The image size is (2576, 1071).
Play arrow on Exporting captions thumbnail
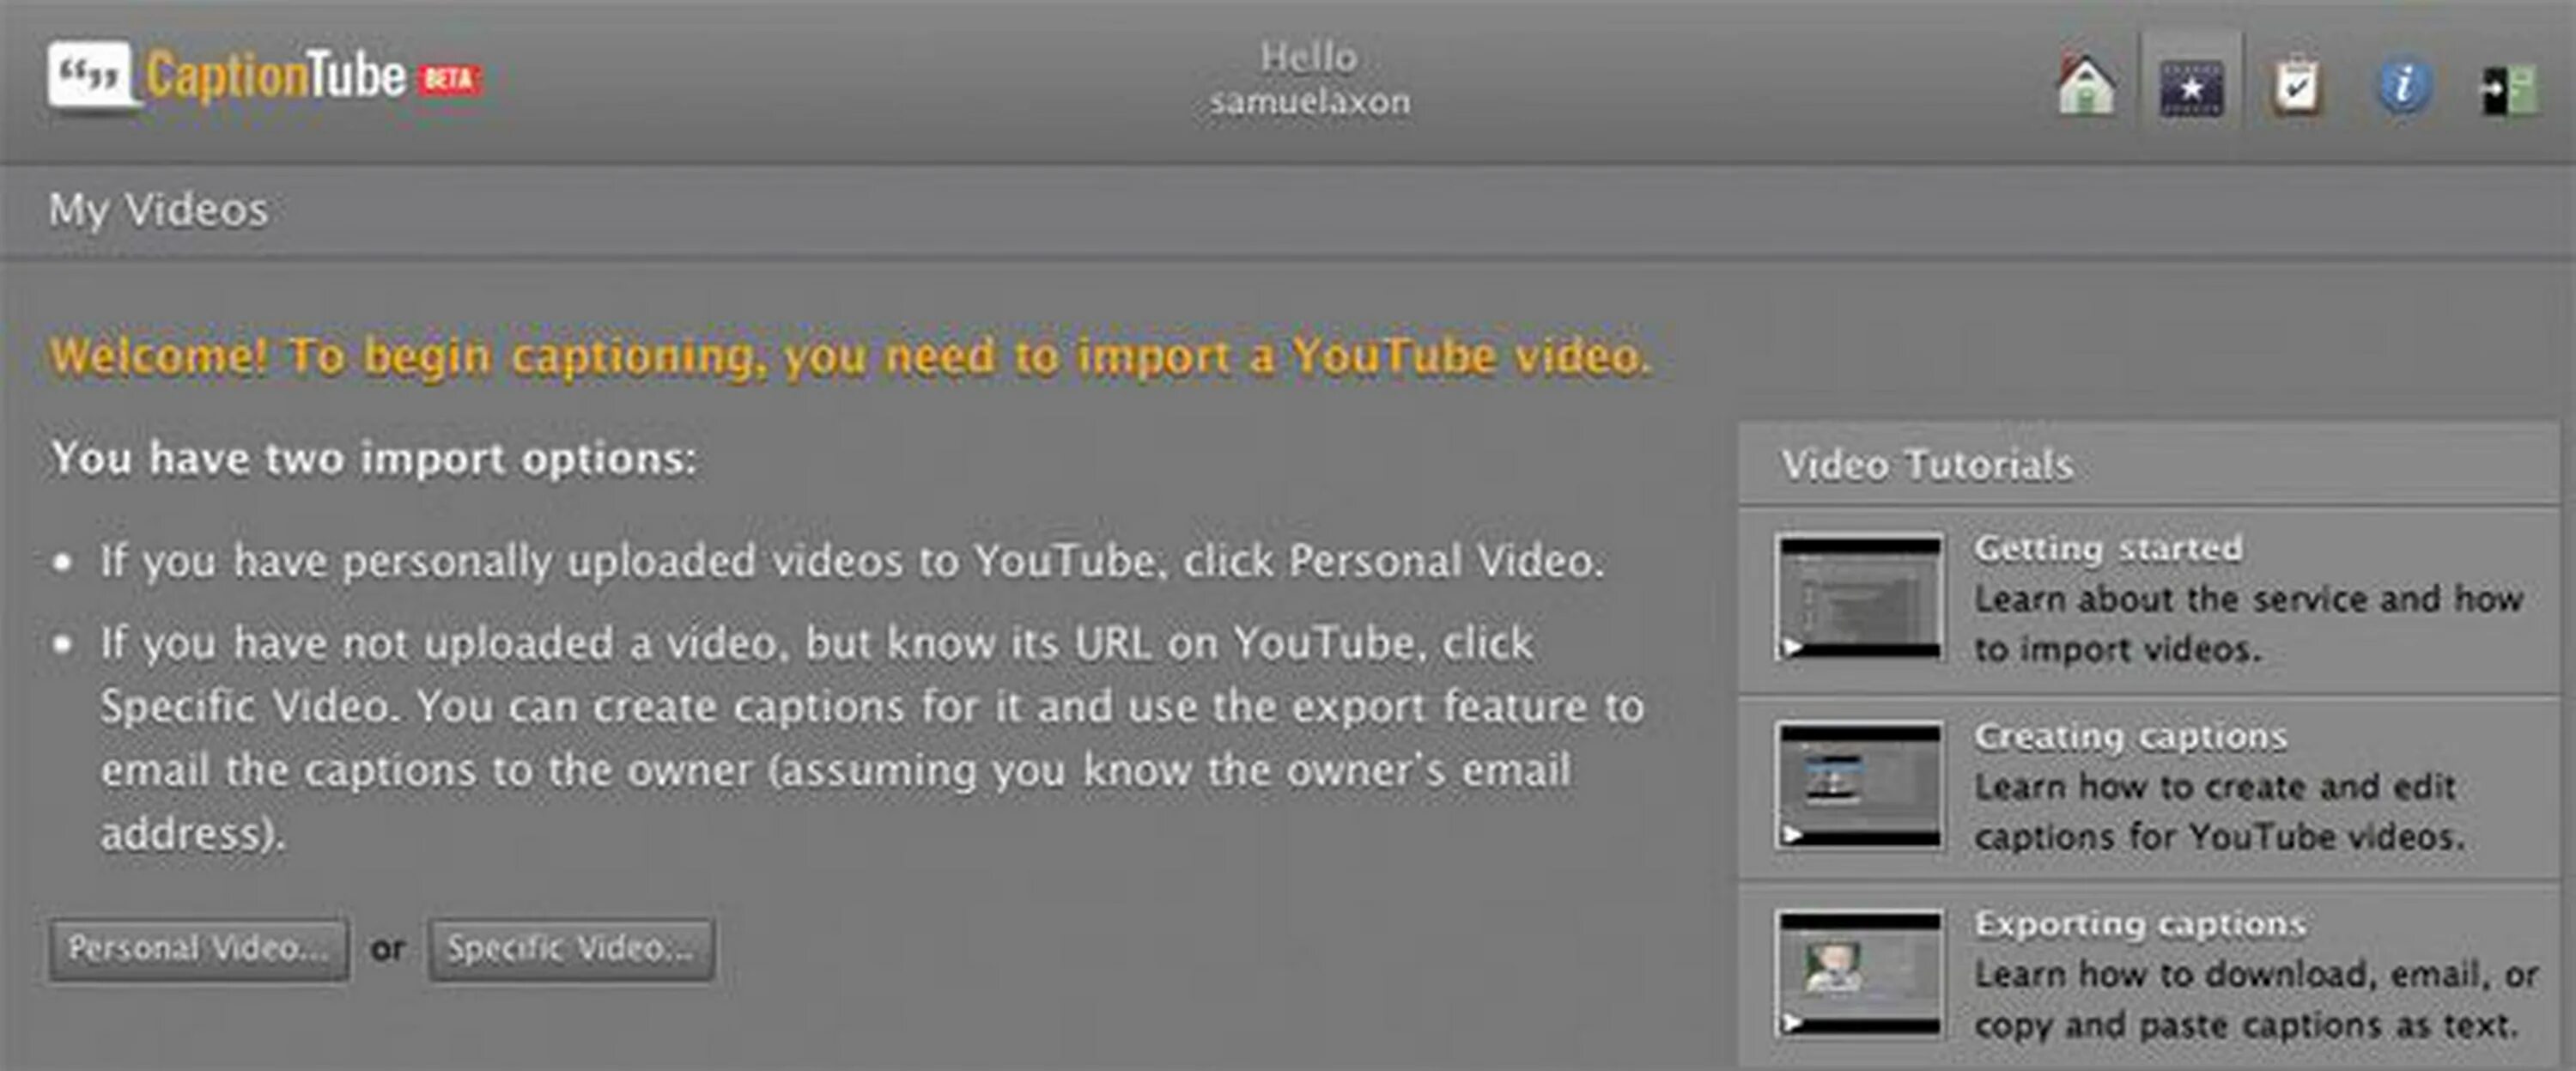[x=1793, y=1023]
